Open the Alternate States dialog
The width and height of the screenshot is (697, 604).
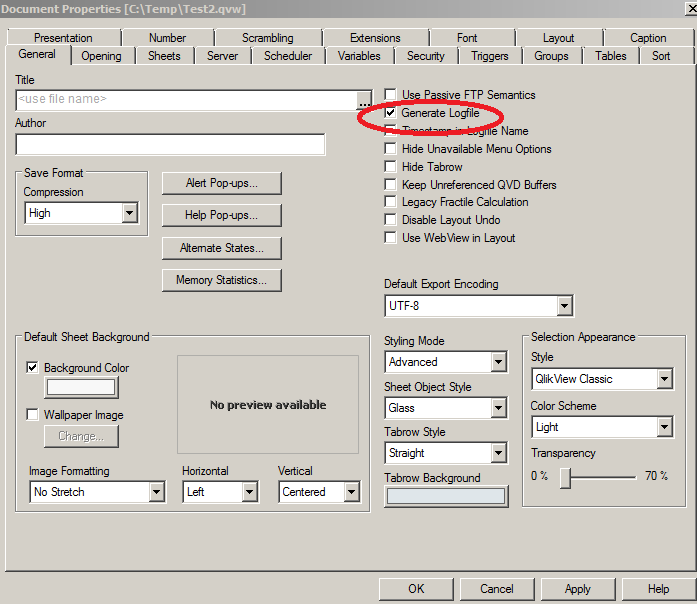pos(222,248)
